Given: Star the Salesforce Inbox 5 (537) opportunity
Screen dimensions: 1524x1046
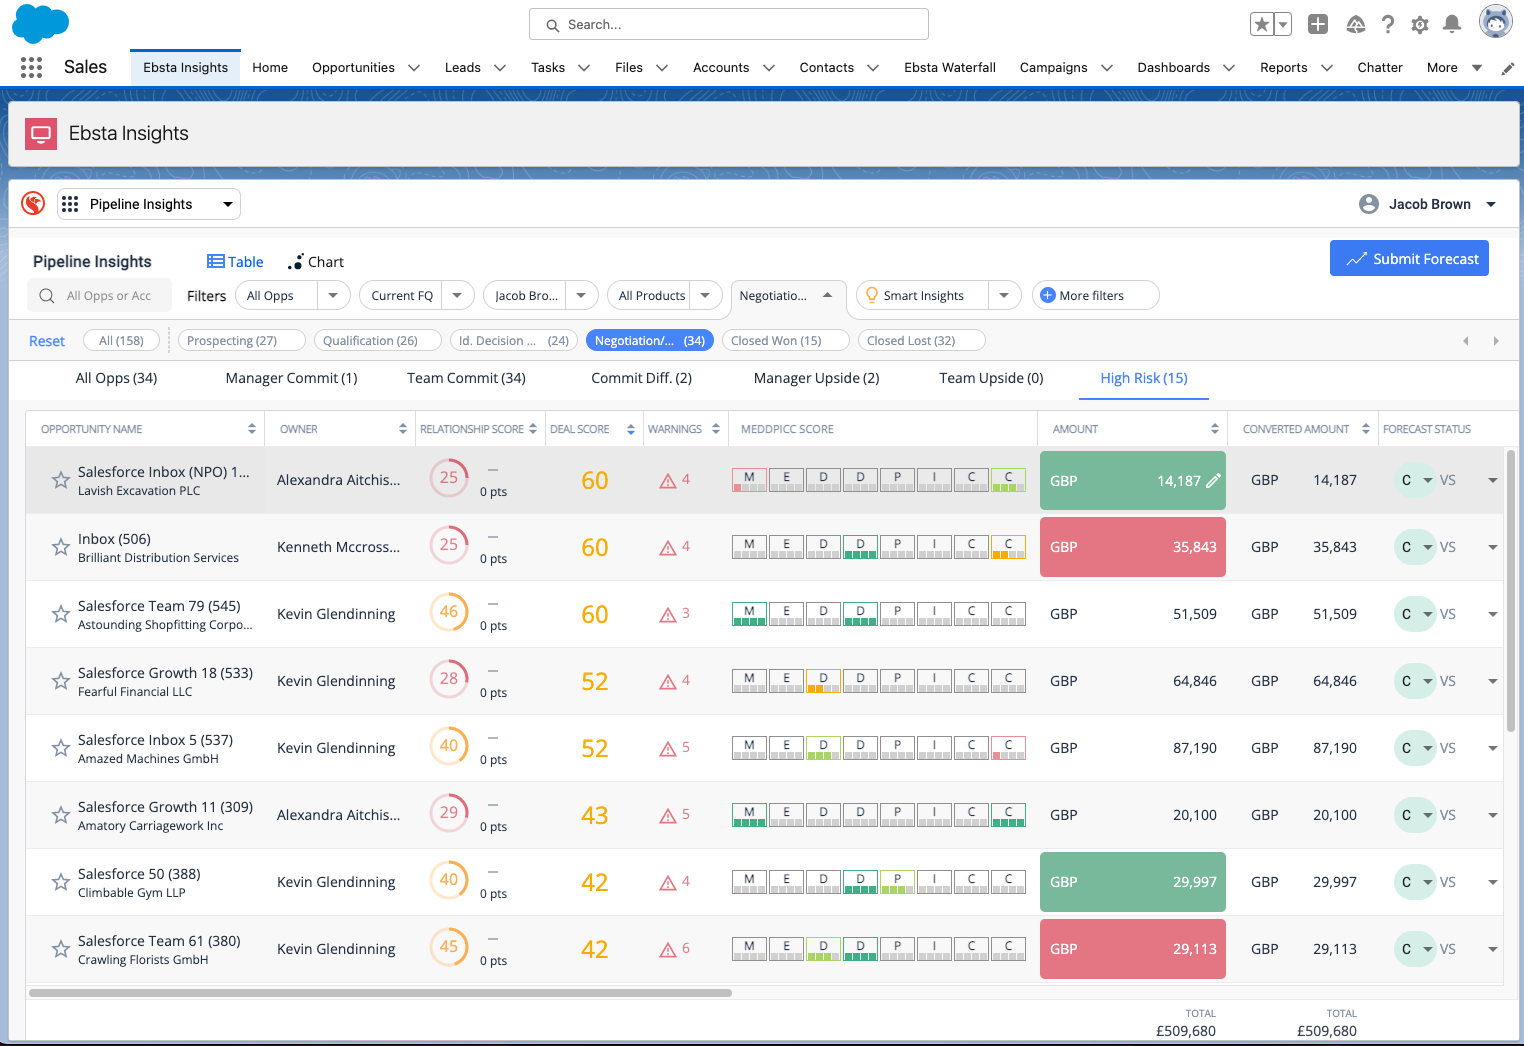Looking at the screenshot, I should click(x=60, y=748).
